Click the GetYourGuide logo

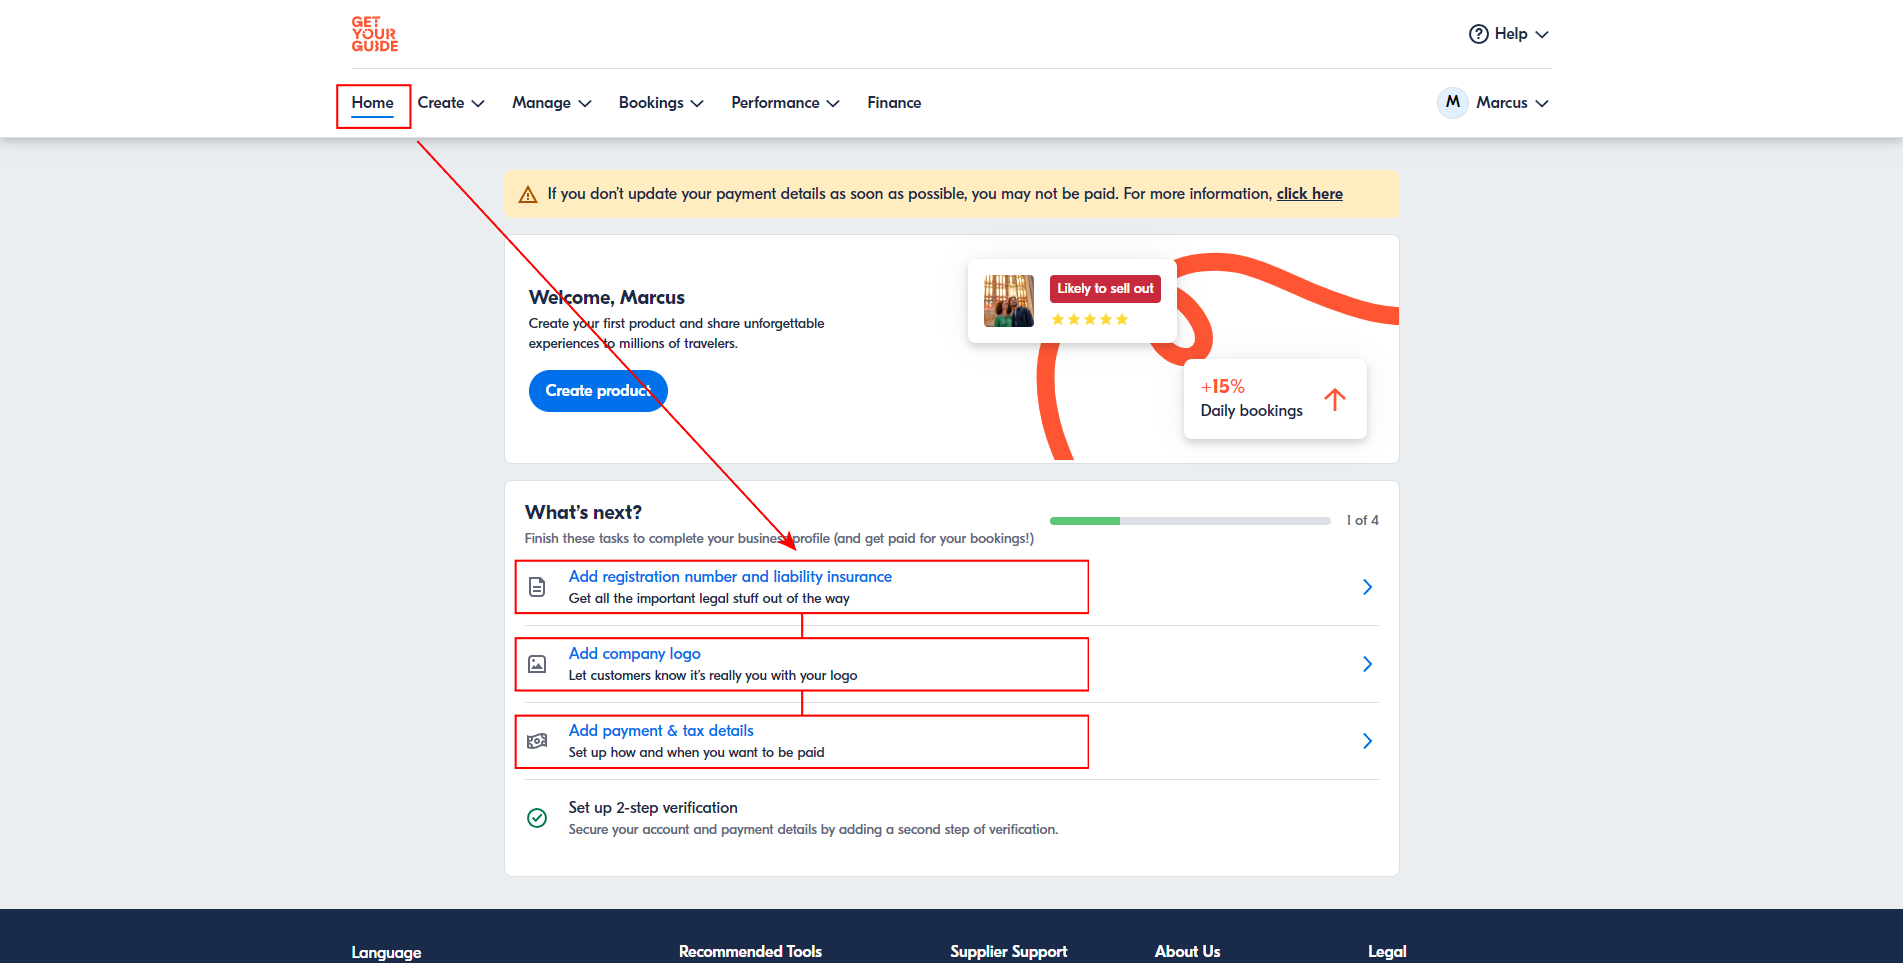pos(374,34)
